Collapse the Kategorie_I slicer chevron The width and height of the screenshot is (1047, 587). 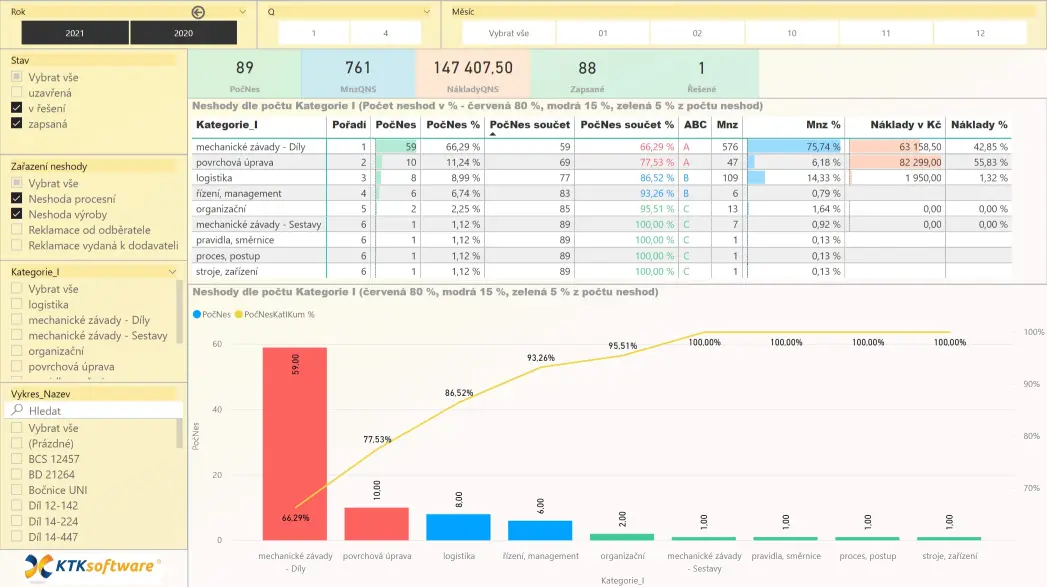click(x=172, y=272)
